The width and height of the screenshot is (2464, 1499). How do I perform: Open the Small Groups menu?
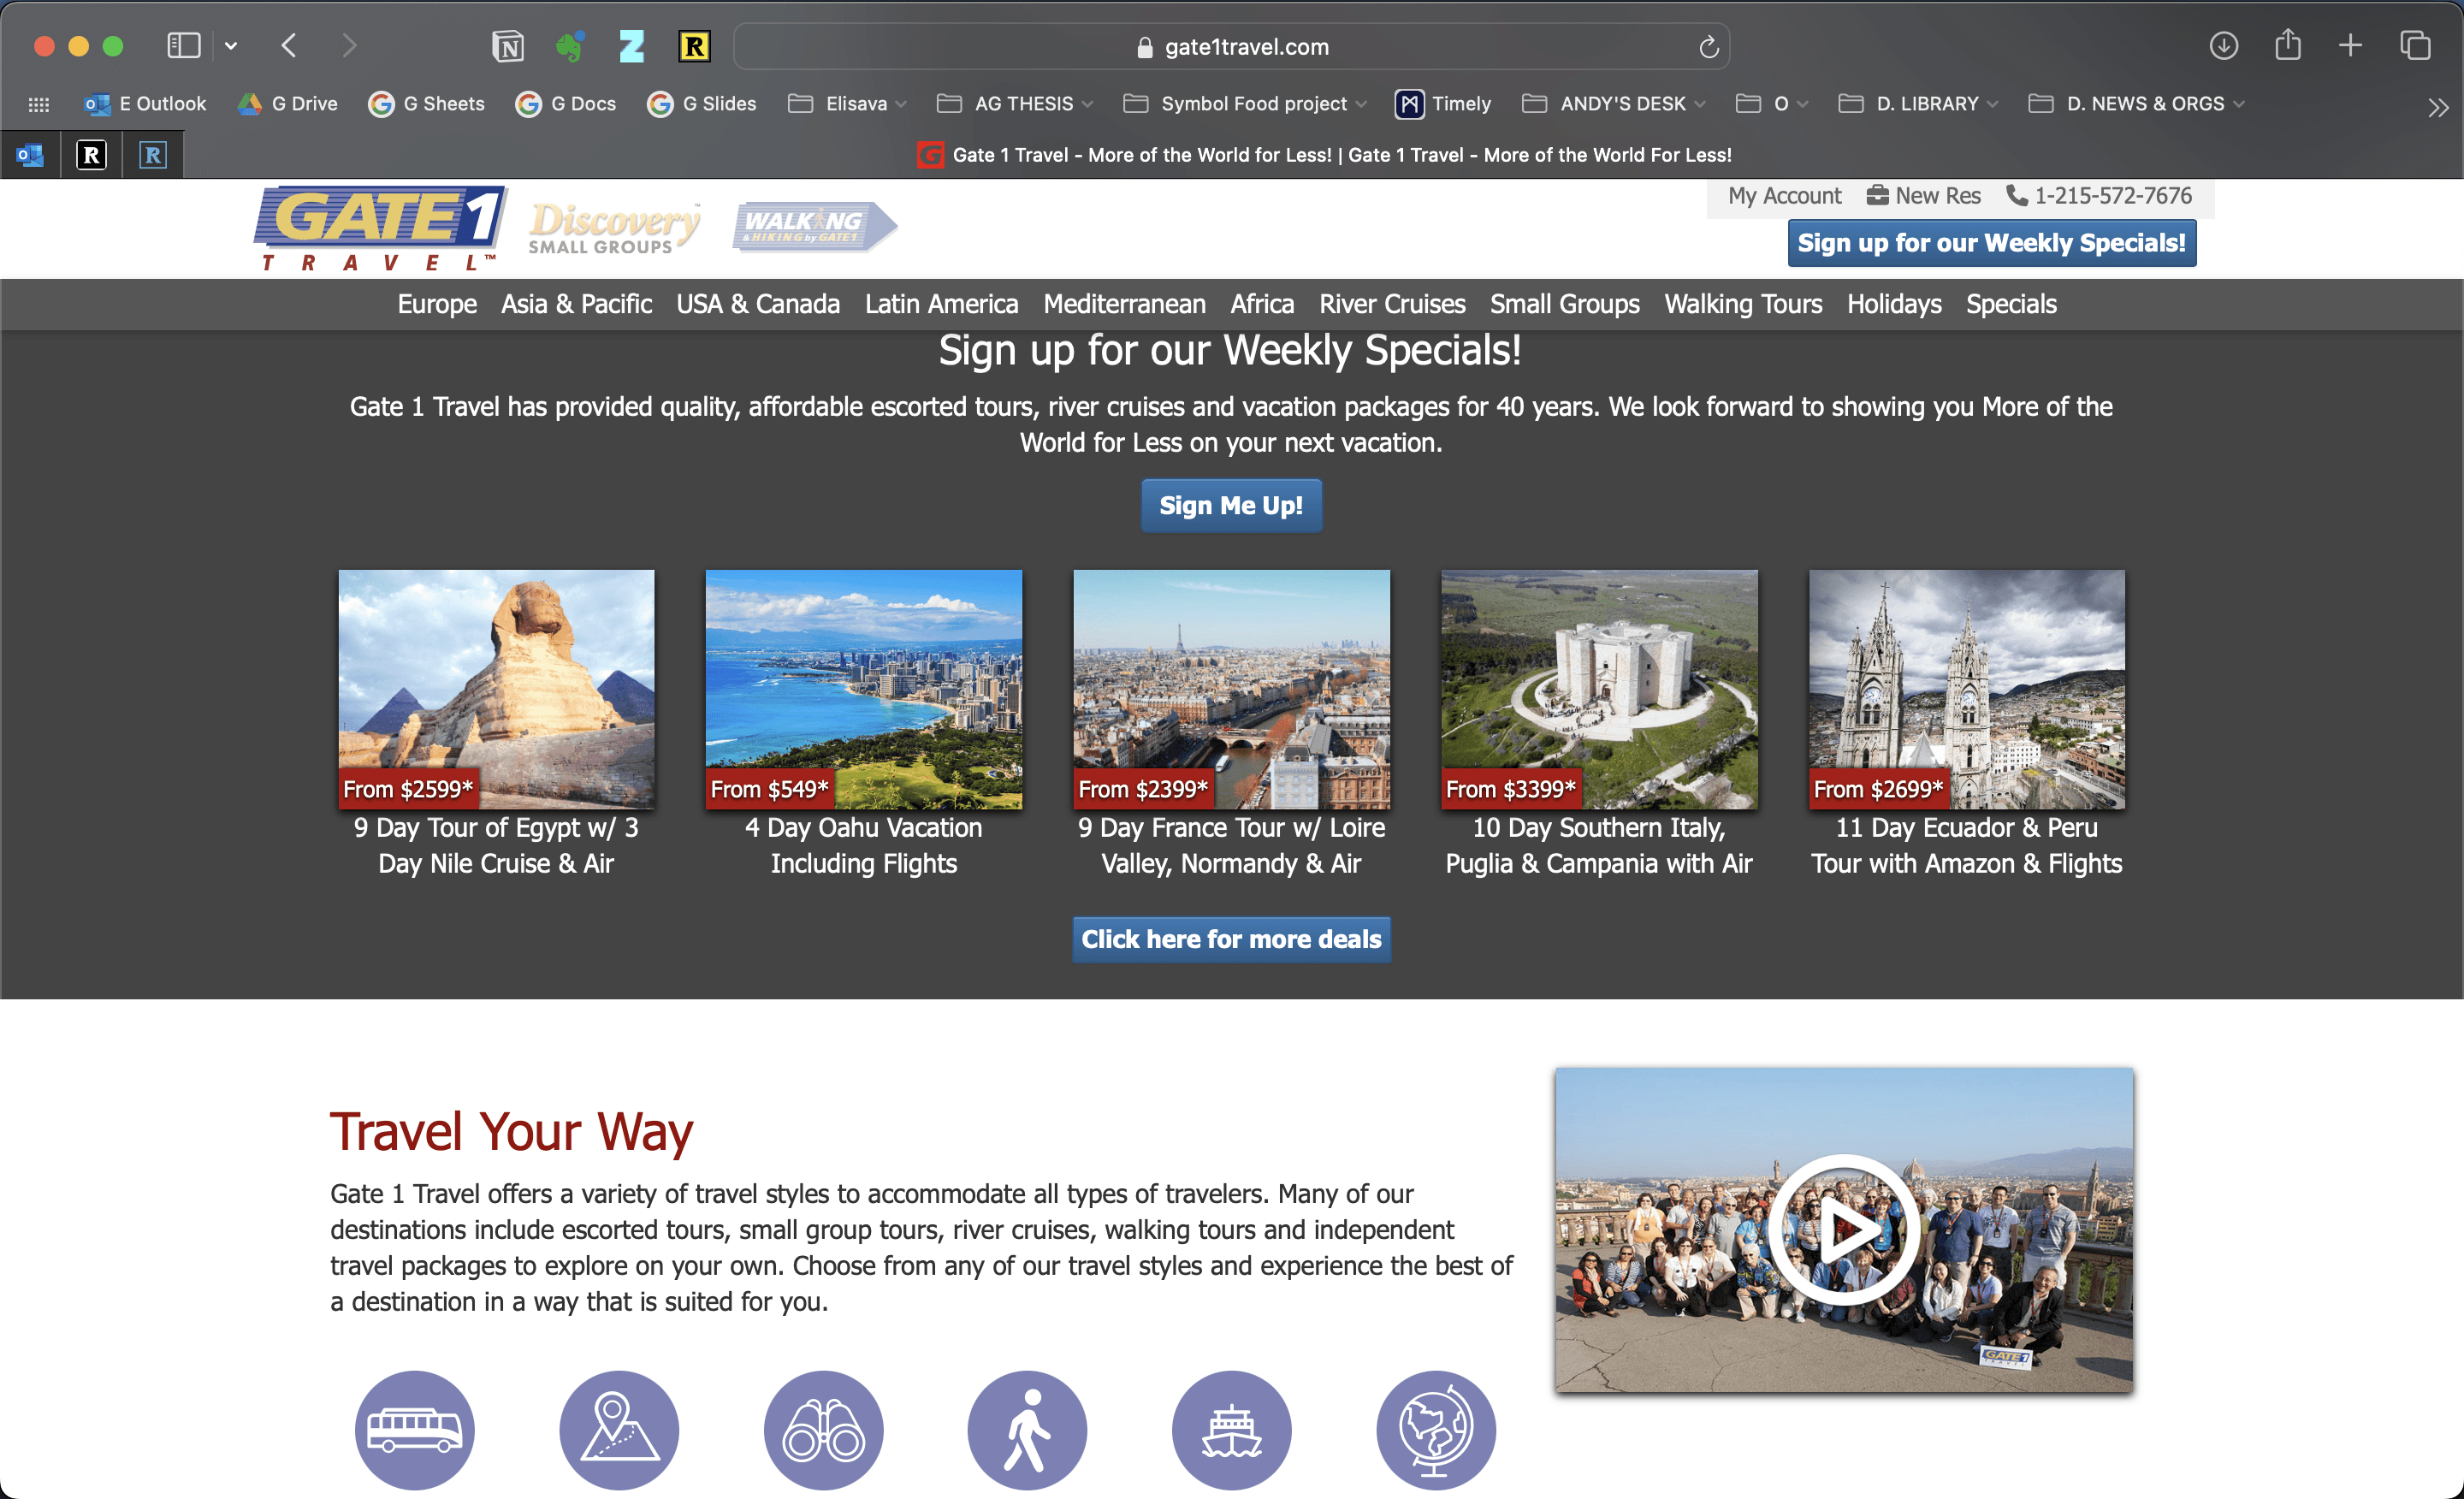pos(1564,304)
